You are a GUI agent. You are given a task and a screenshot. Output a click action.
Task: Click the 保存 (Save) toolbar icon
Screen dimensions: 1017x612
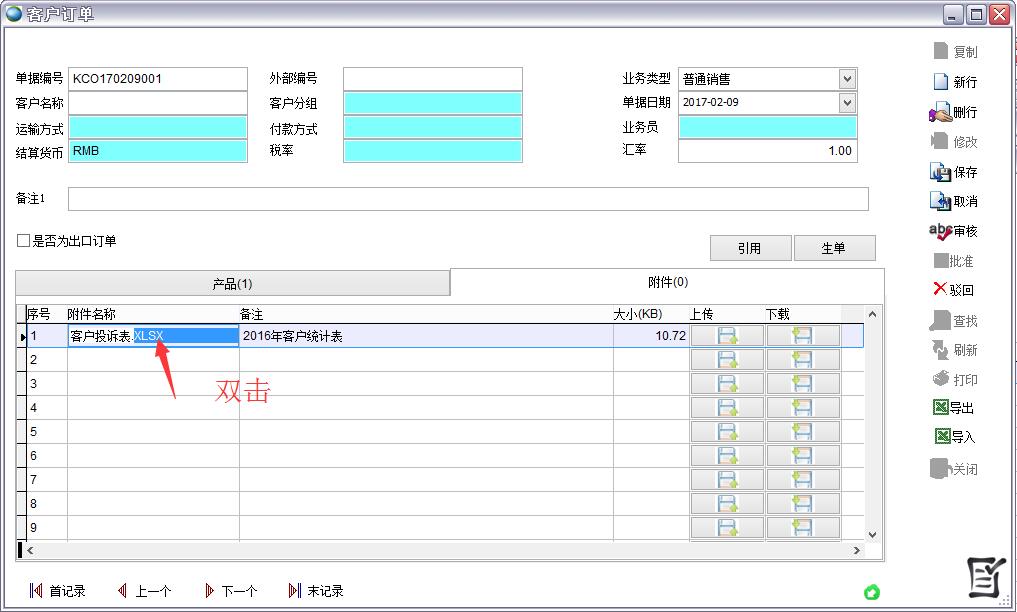pyautogui.click(x=940, y=172)
